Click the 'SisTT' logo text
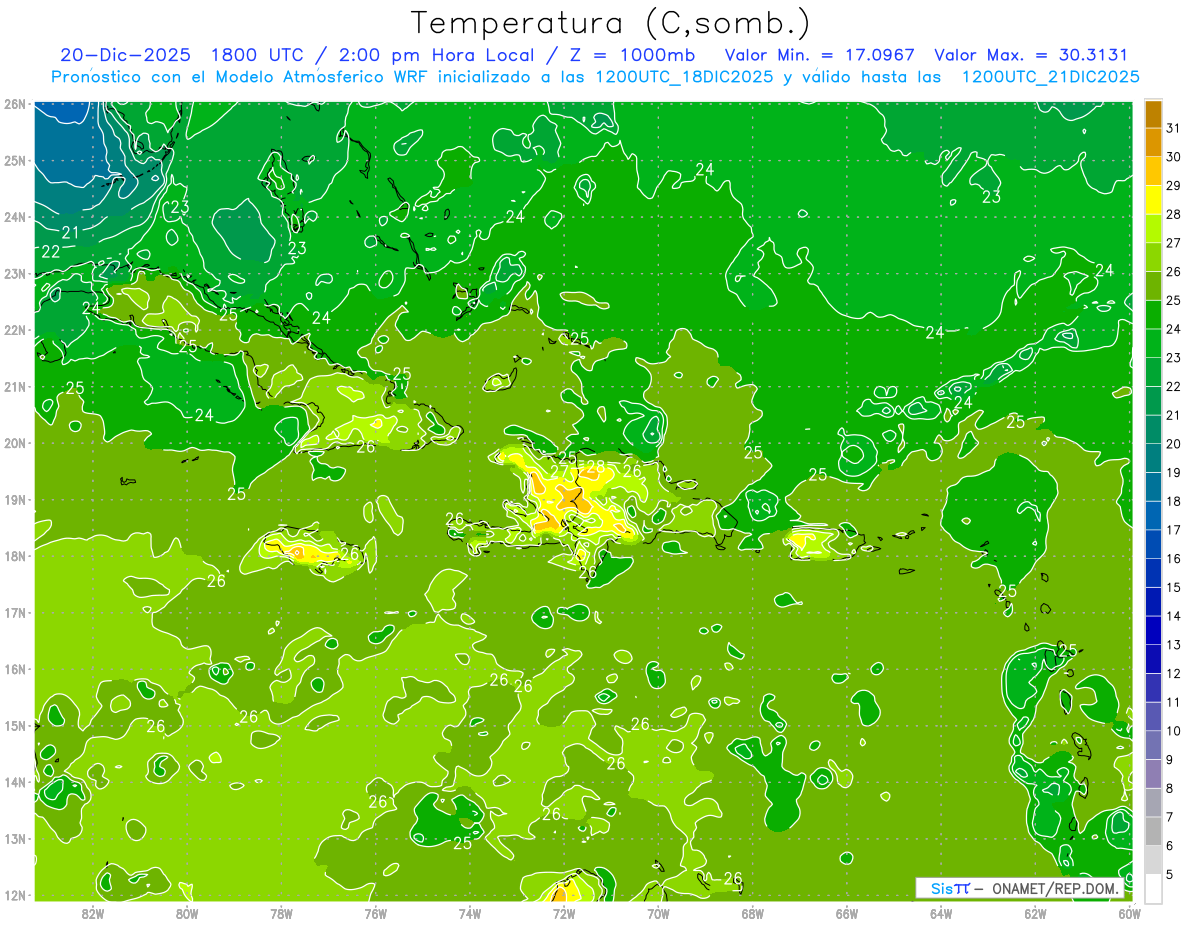This screenshot has width=1200, height=927. click(950, 888)
